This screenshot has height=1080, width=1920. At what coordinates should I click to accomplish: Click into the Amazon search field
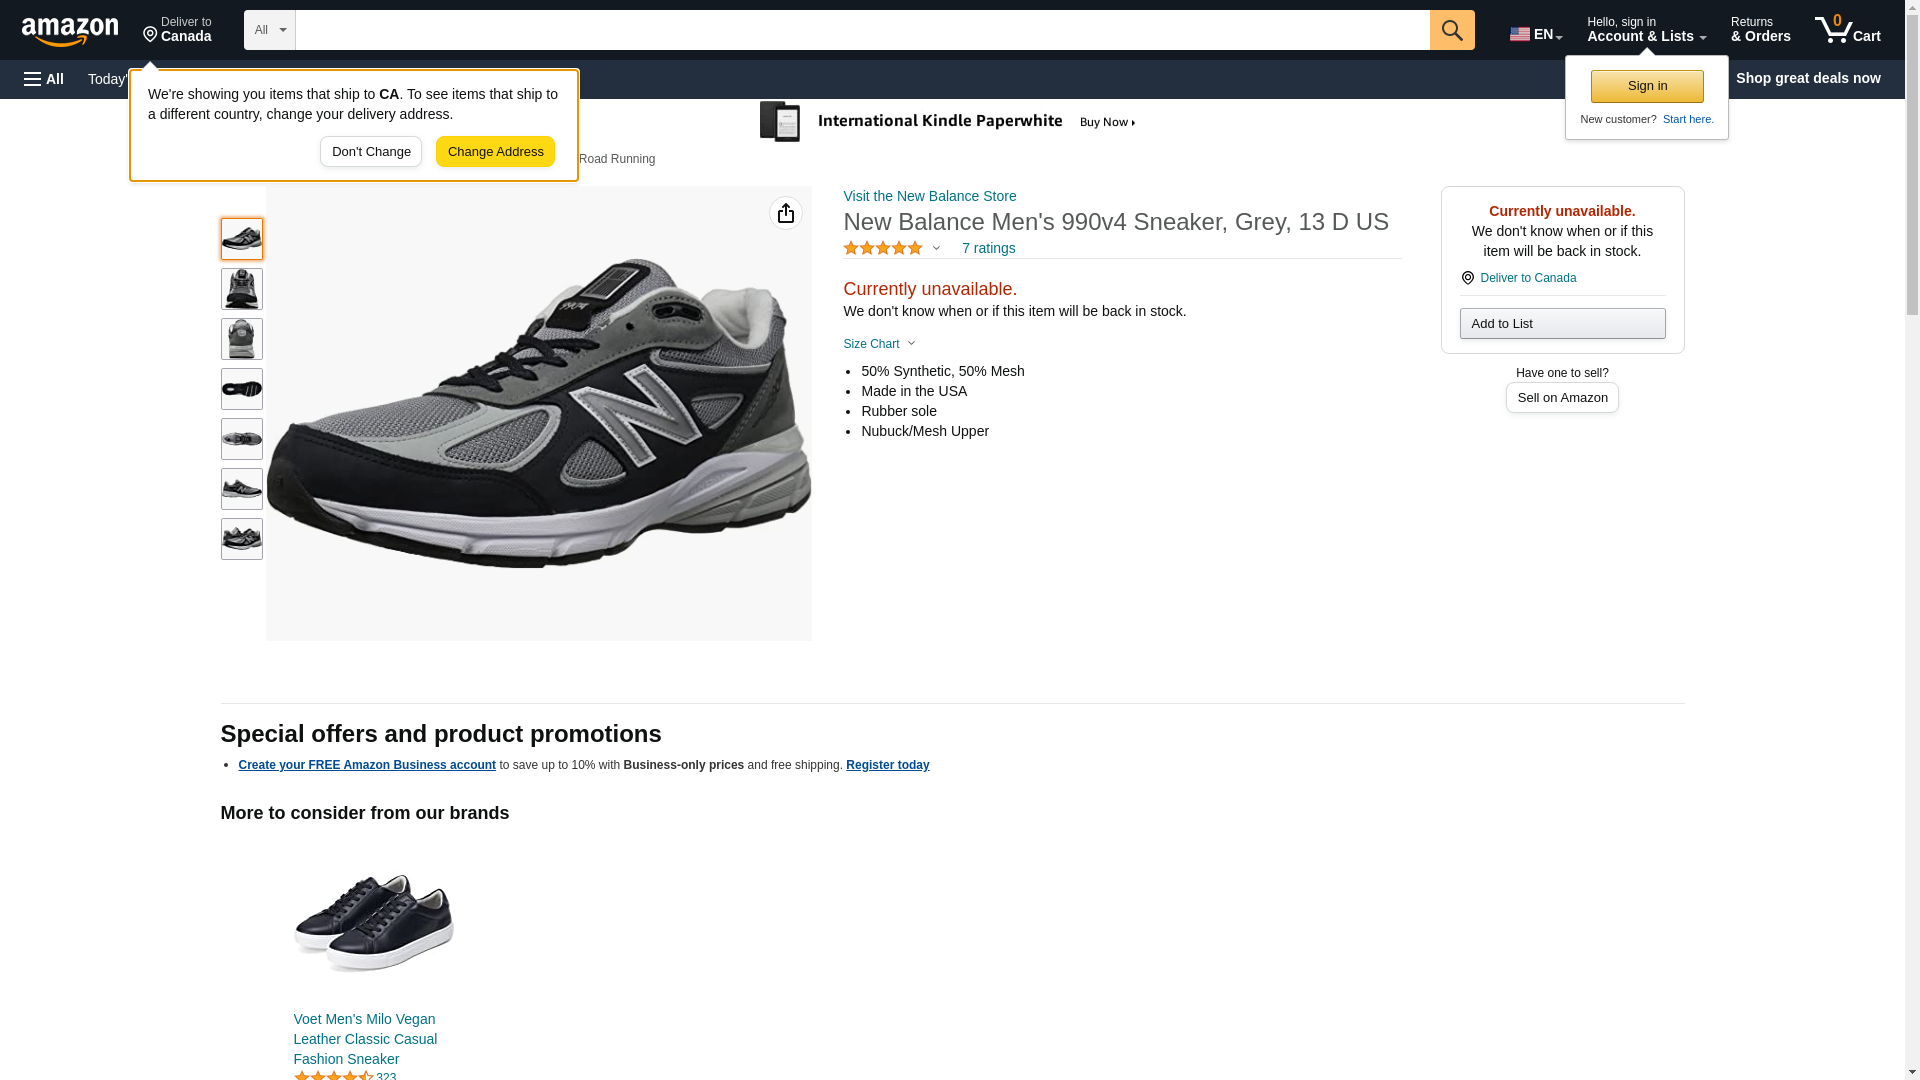[x=862, y=30]
